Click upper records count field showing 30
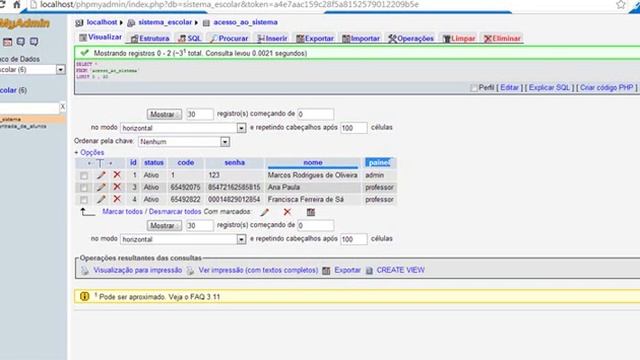 coord(200,114)
